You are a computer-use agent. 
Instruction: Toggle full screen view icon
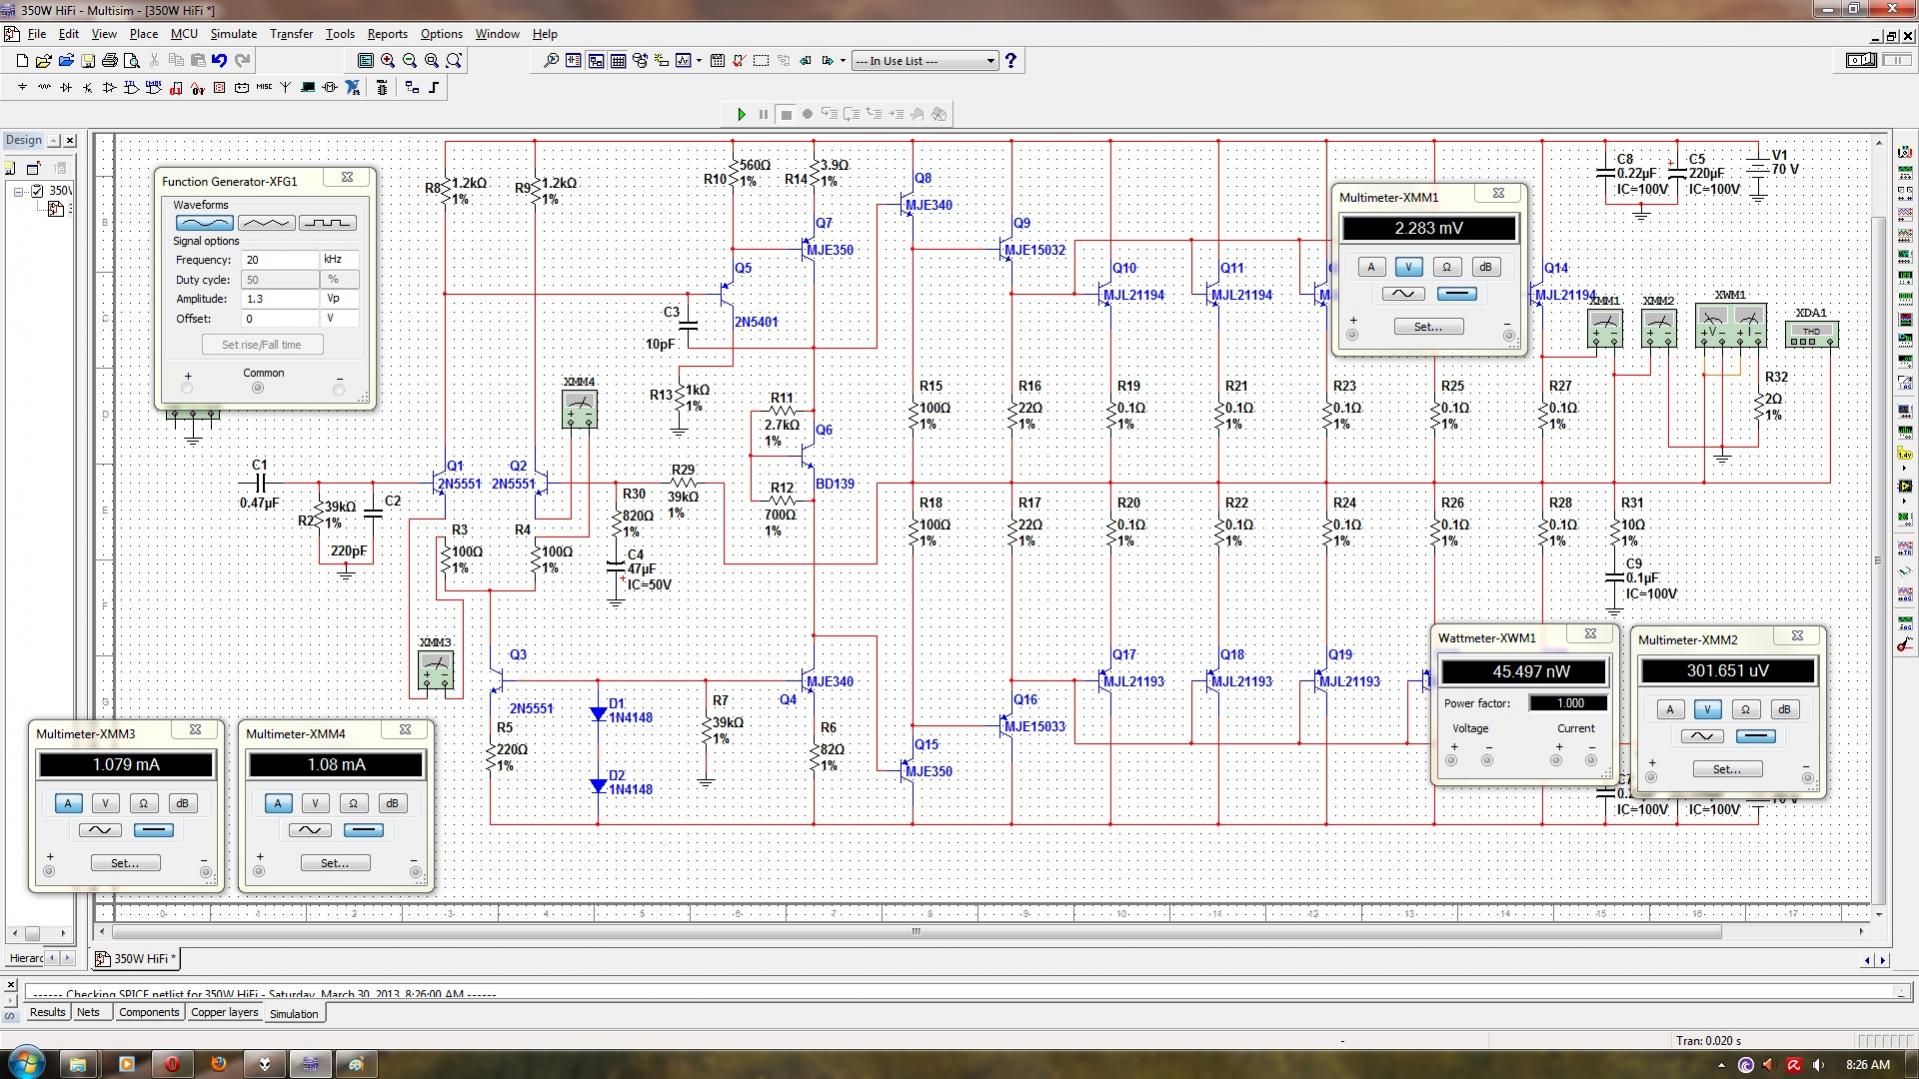click(366, 61)
